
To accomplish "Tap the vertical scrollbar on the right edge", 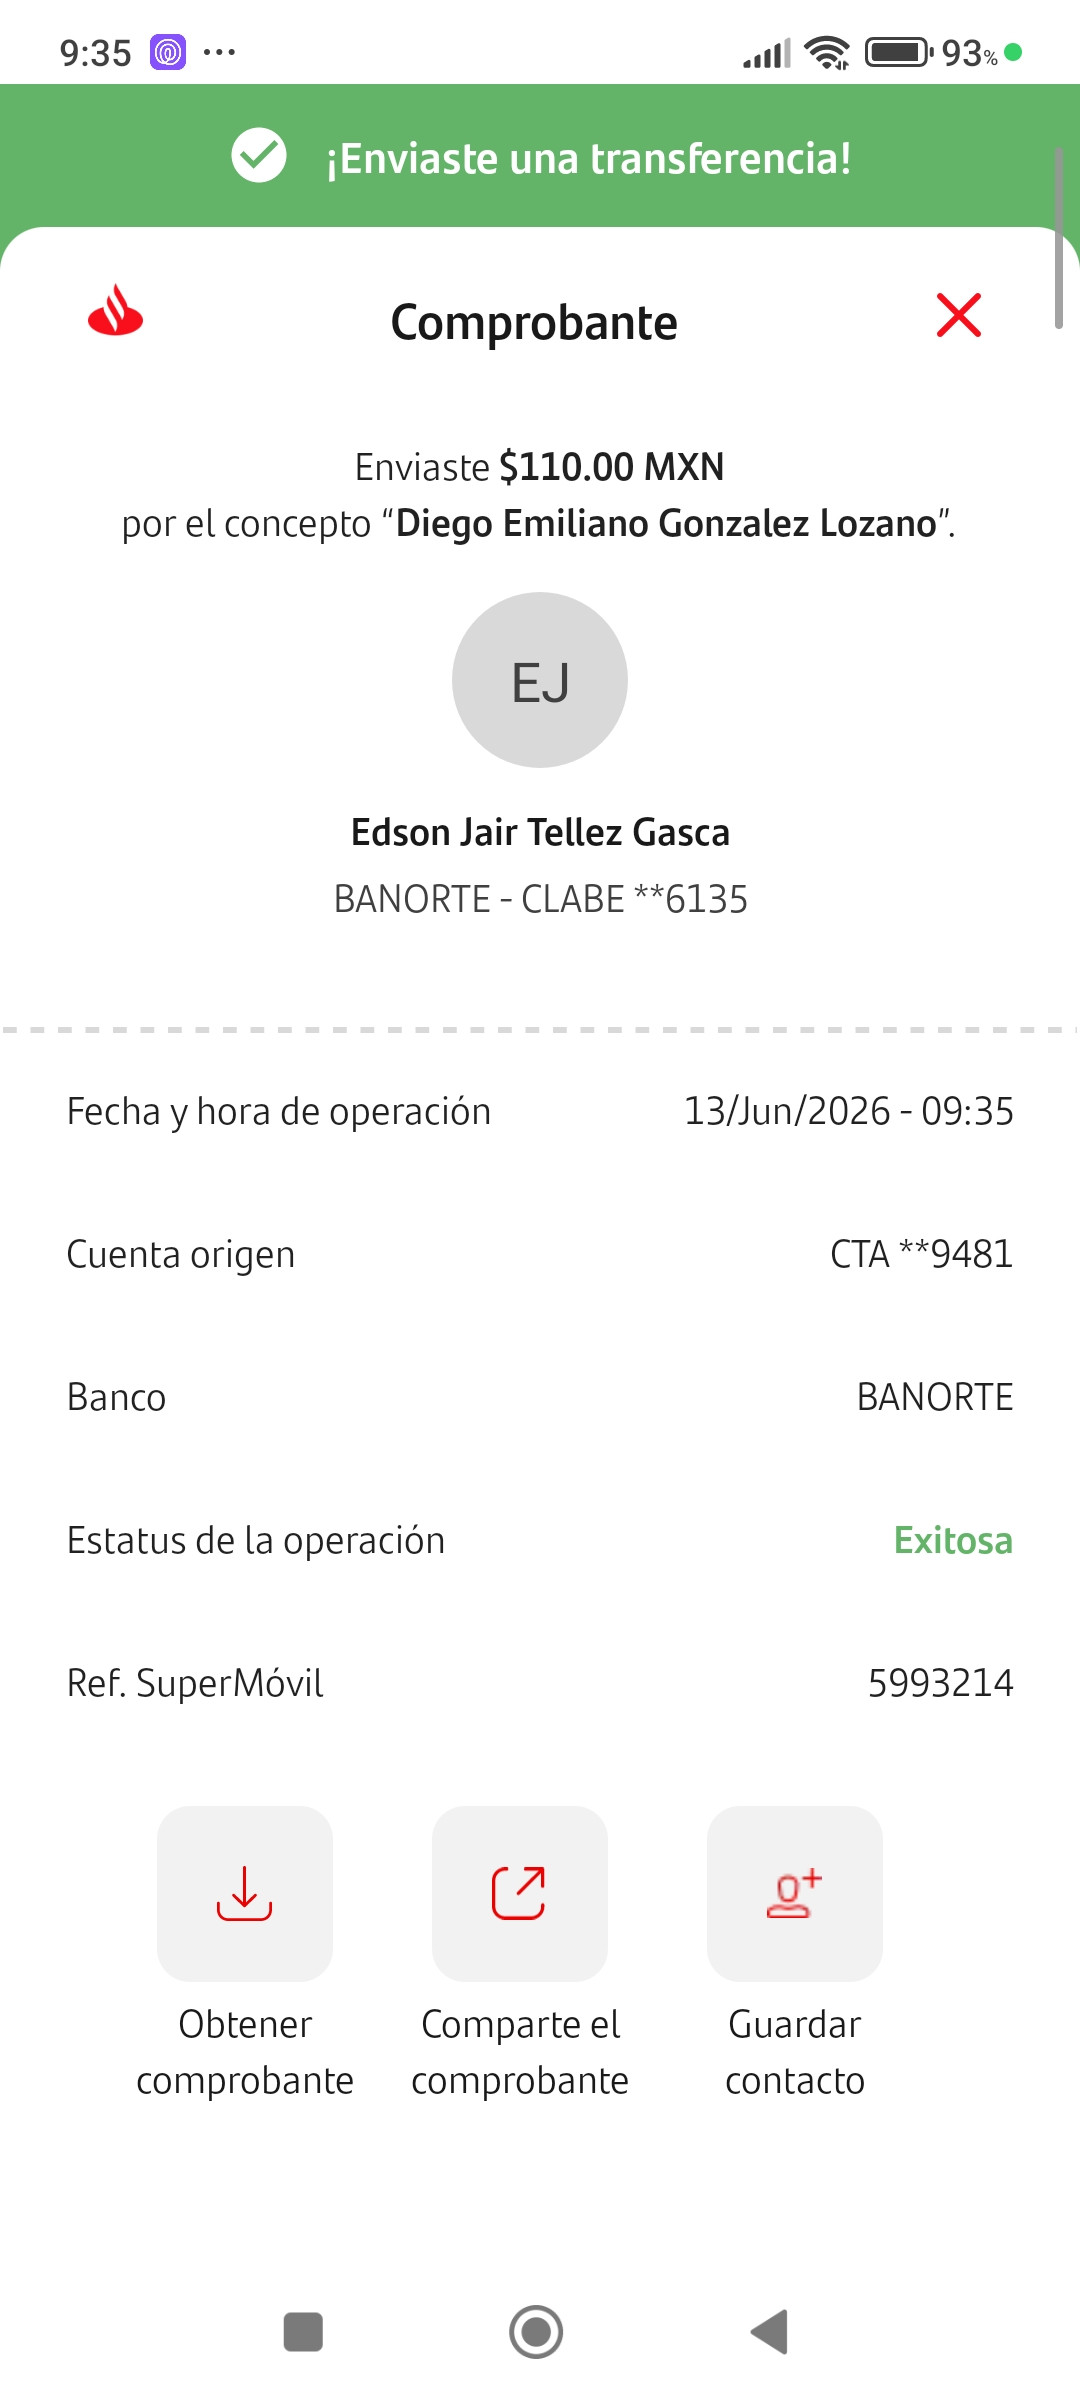I will pyautogui.click(x=1058, y=238).
